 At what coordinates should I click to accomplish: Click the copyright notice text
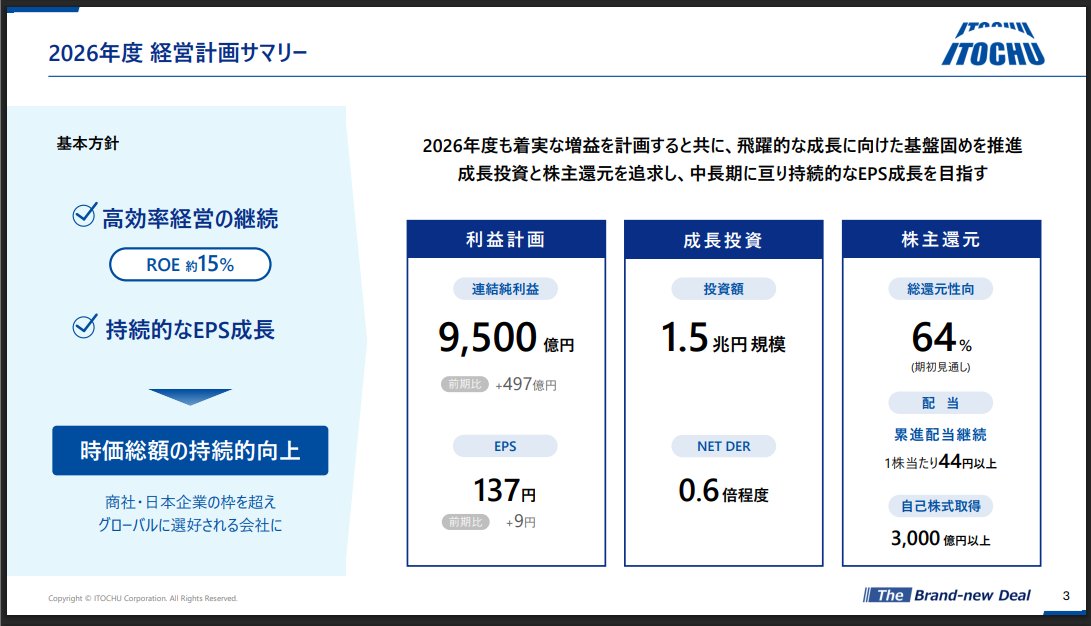[143, 598]
